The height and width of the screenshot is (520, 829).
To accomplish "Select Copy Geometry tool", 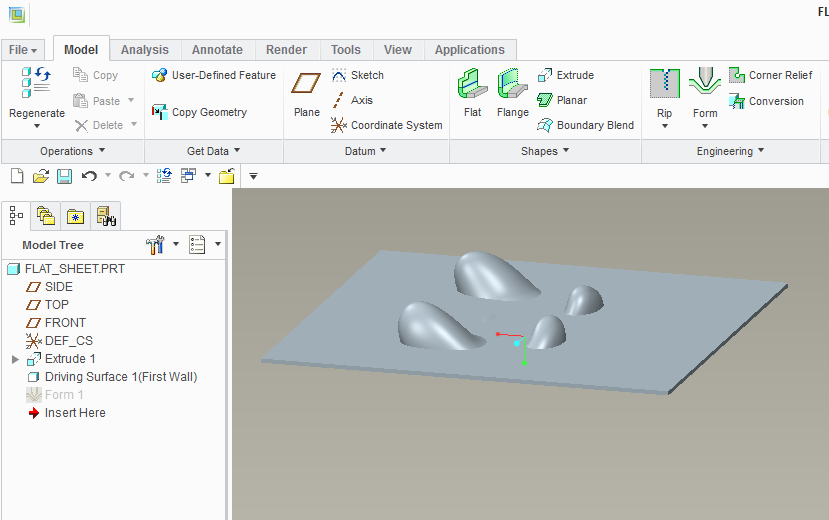I will 199,112.
